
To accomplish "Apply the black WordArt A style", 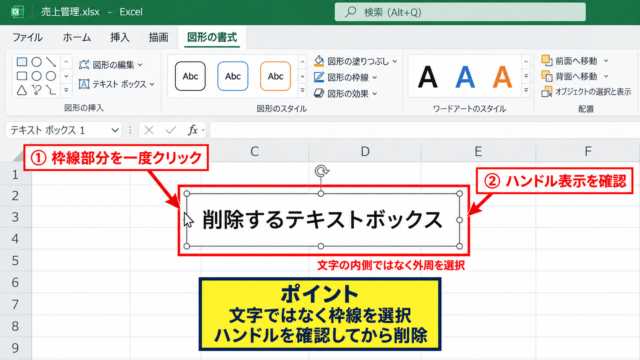I will click(427, 77).
